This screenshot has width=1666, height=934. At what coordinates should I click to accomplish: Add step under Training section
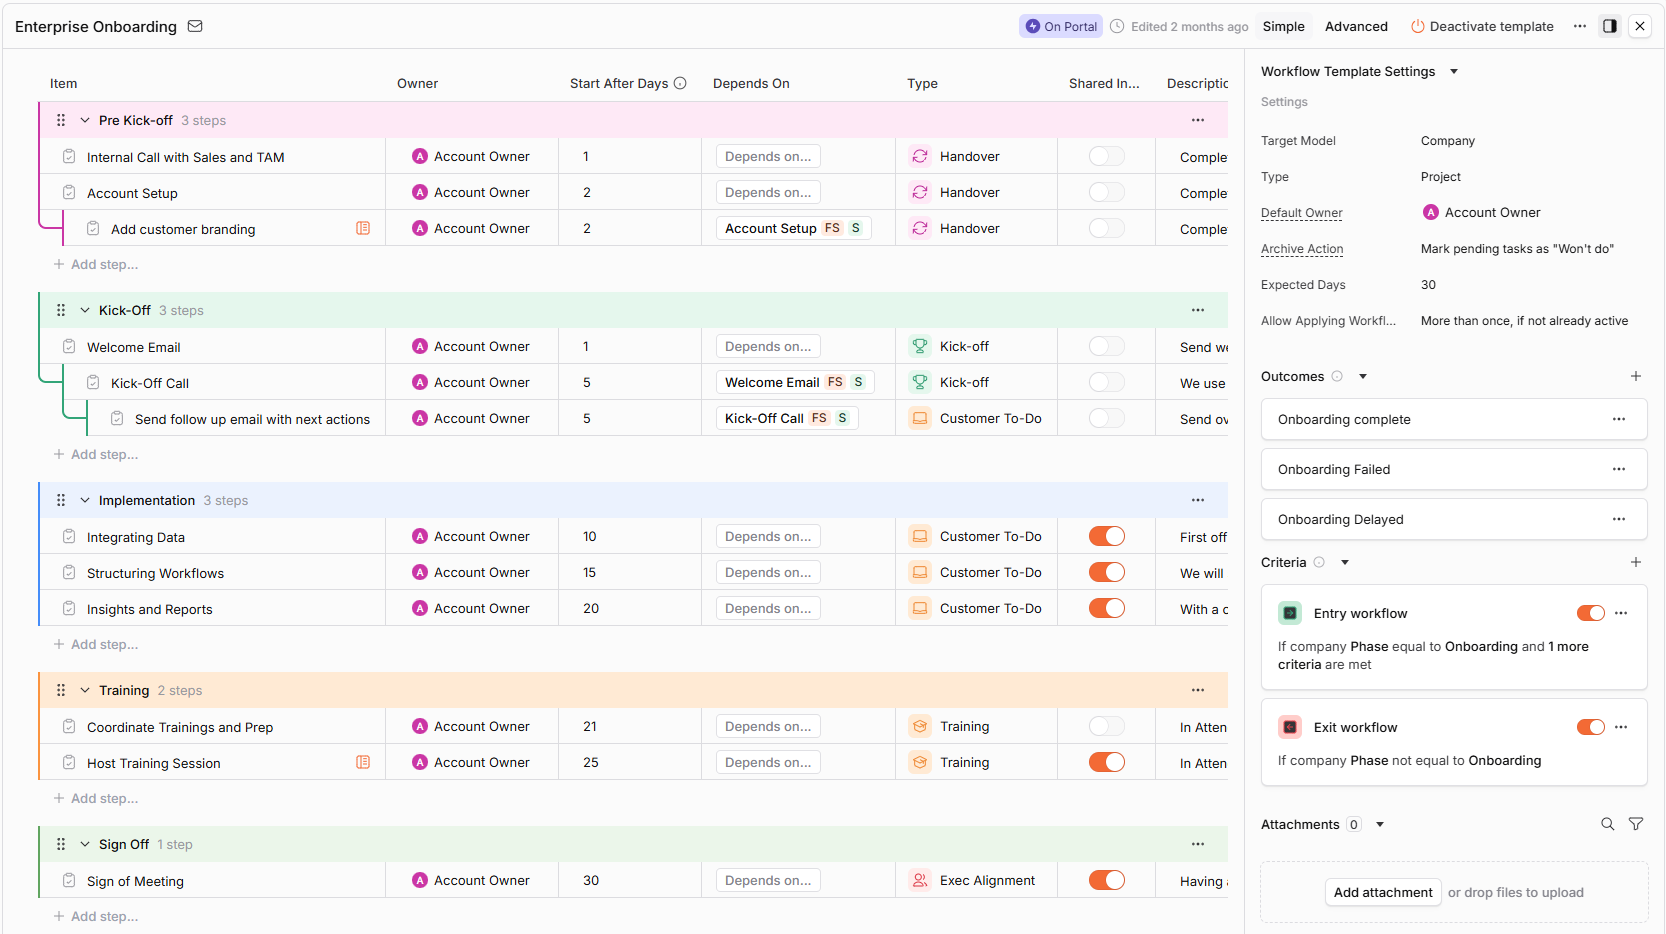96,798
